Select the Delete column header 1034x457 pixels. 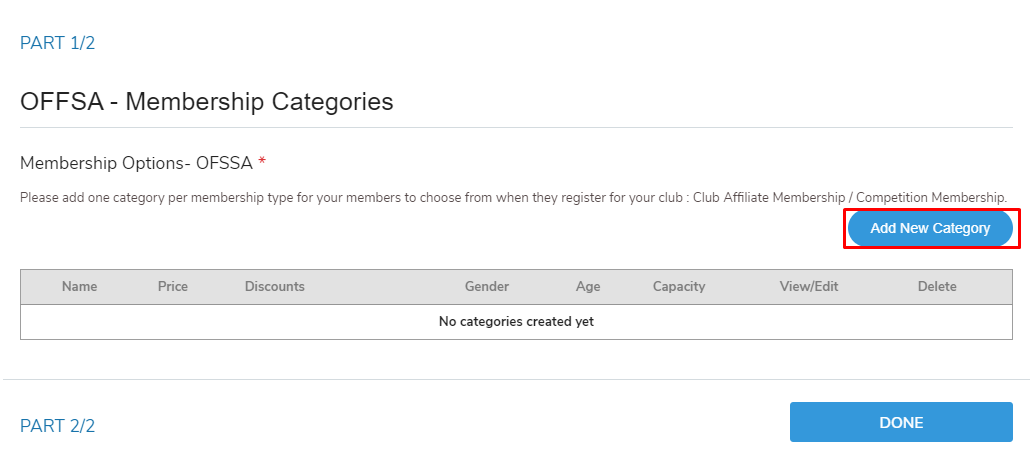click(937, 287)
